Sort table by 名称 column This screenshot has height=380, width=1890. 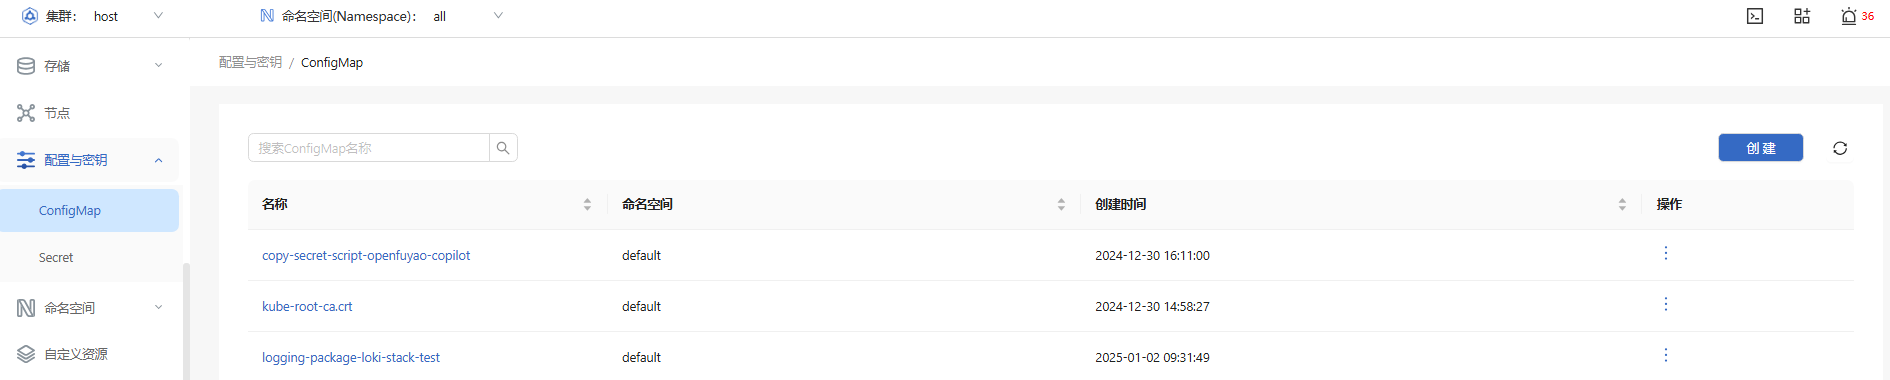[587, 204]
